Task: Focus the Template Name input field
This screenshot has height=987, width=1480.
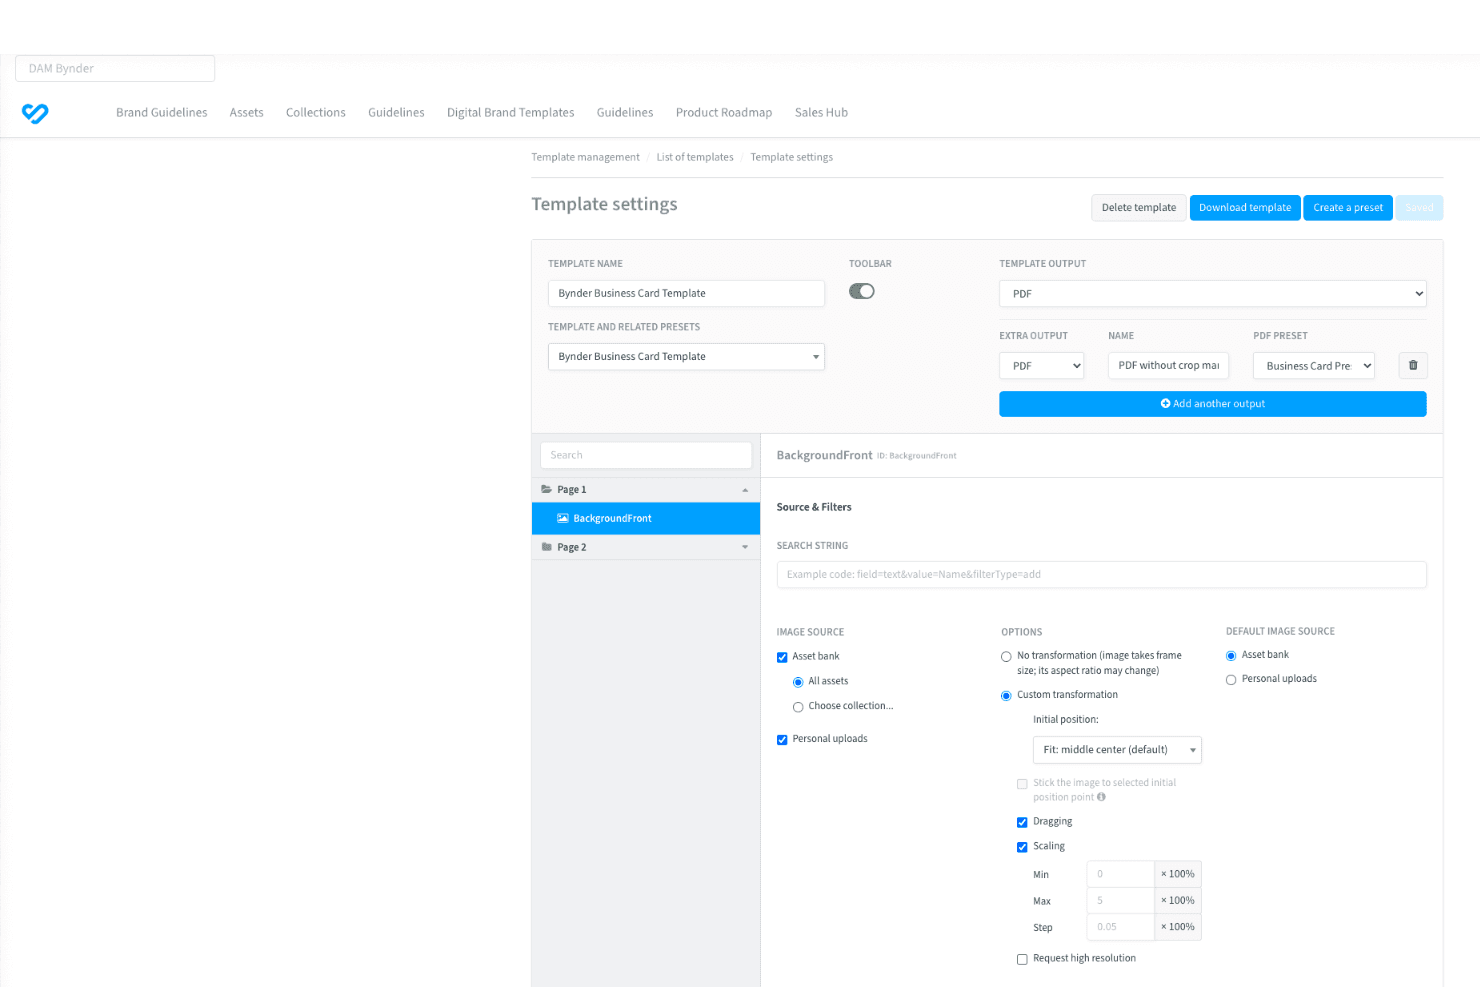Action: click(686, 293)
